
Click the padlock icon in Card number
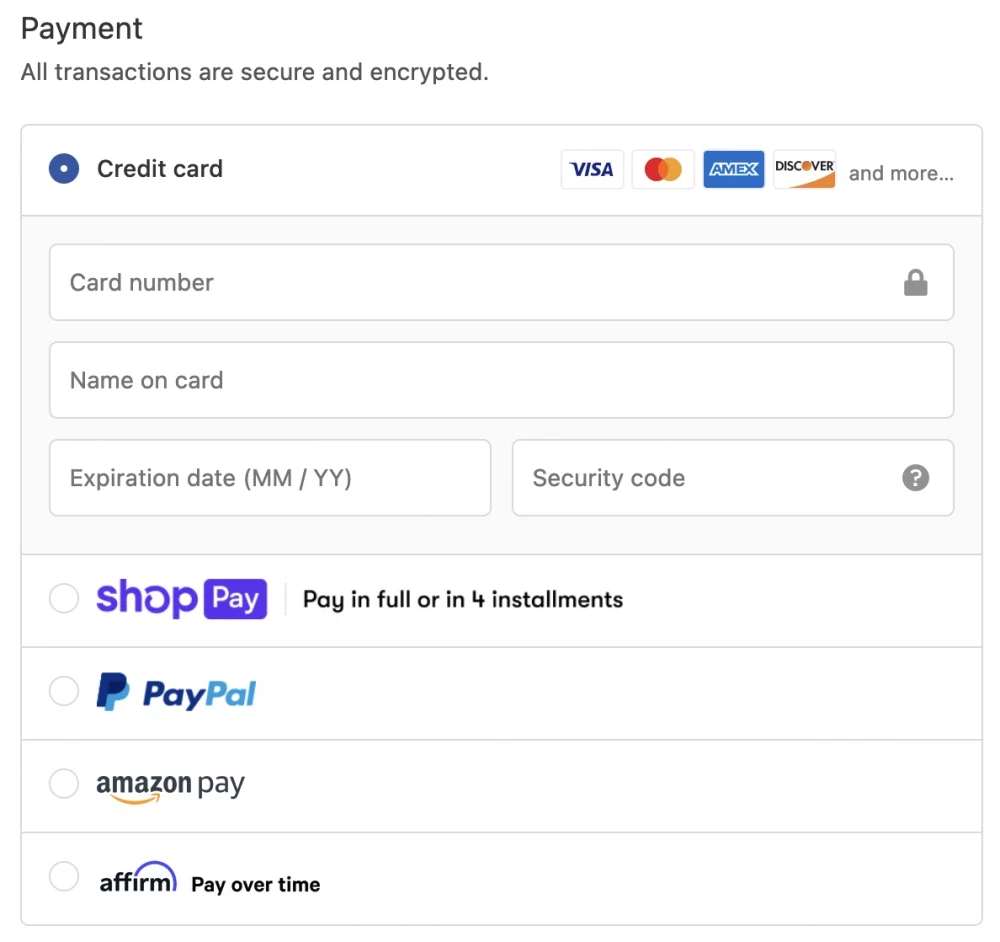915,284
